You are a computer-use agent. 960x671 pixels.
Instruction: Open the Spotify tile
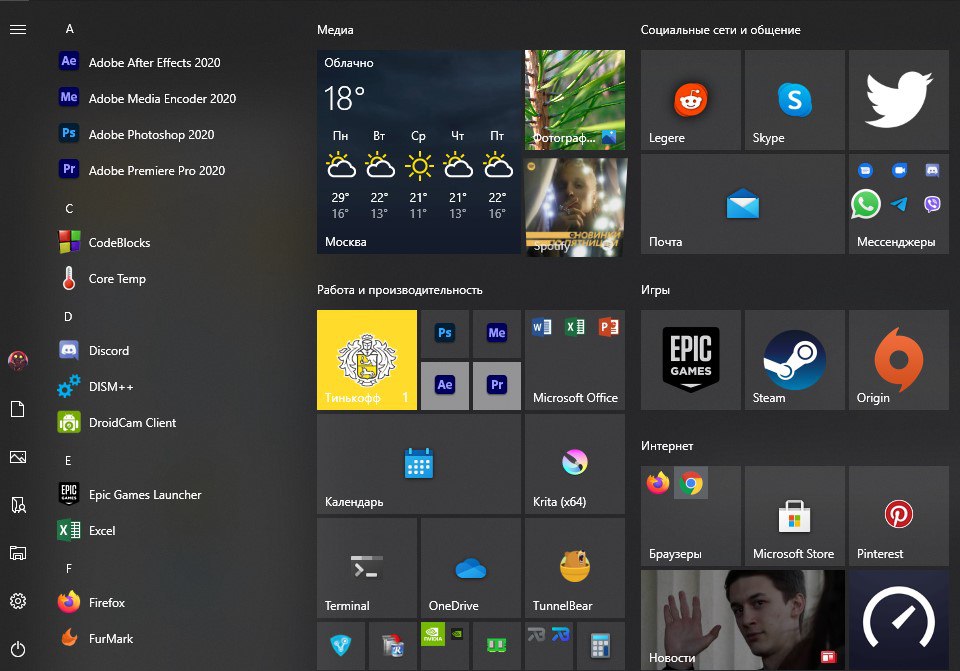point(575,206)
